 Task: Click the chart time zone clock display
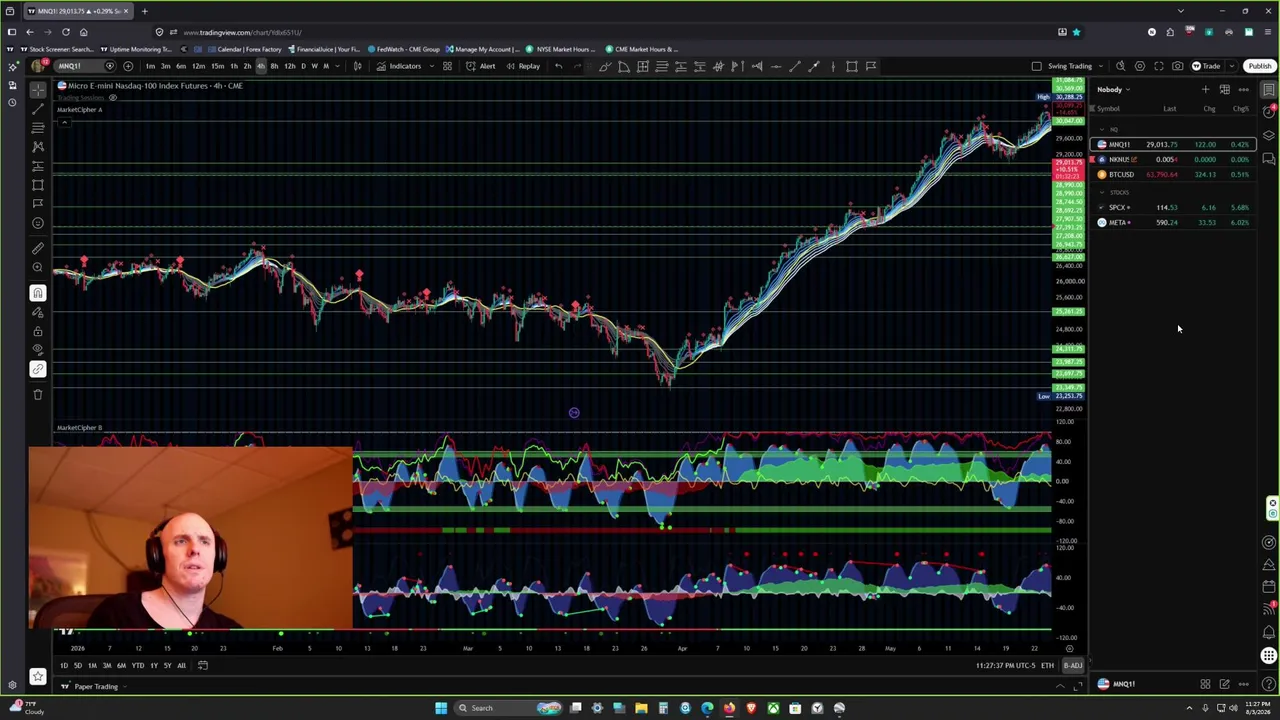(x=1006, y=665)
